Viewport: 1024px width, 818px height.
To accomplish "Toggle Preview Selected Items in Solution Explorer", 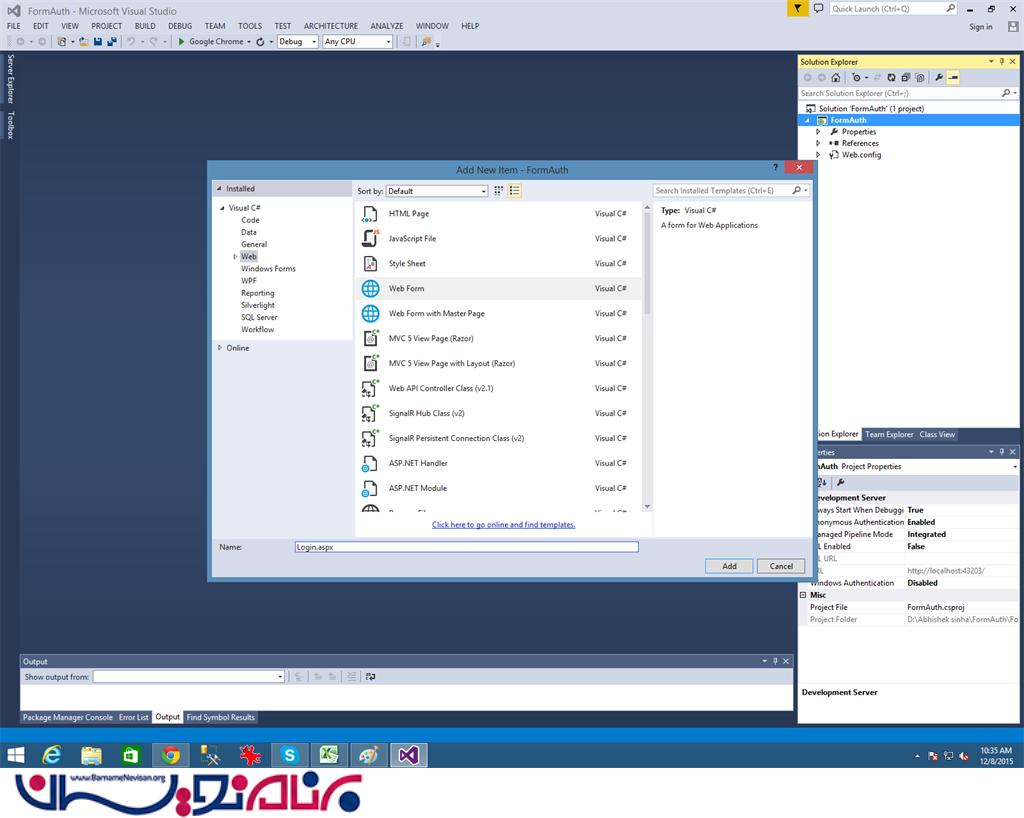I will tap(953, 78).
